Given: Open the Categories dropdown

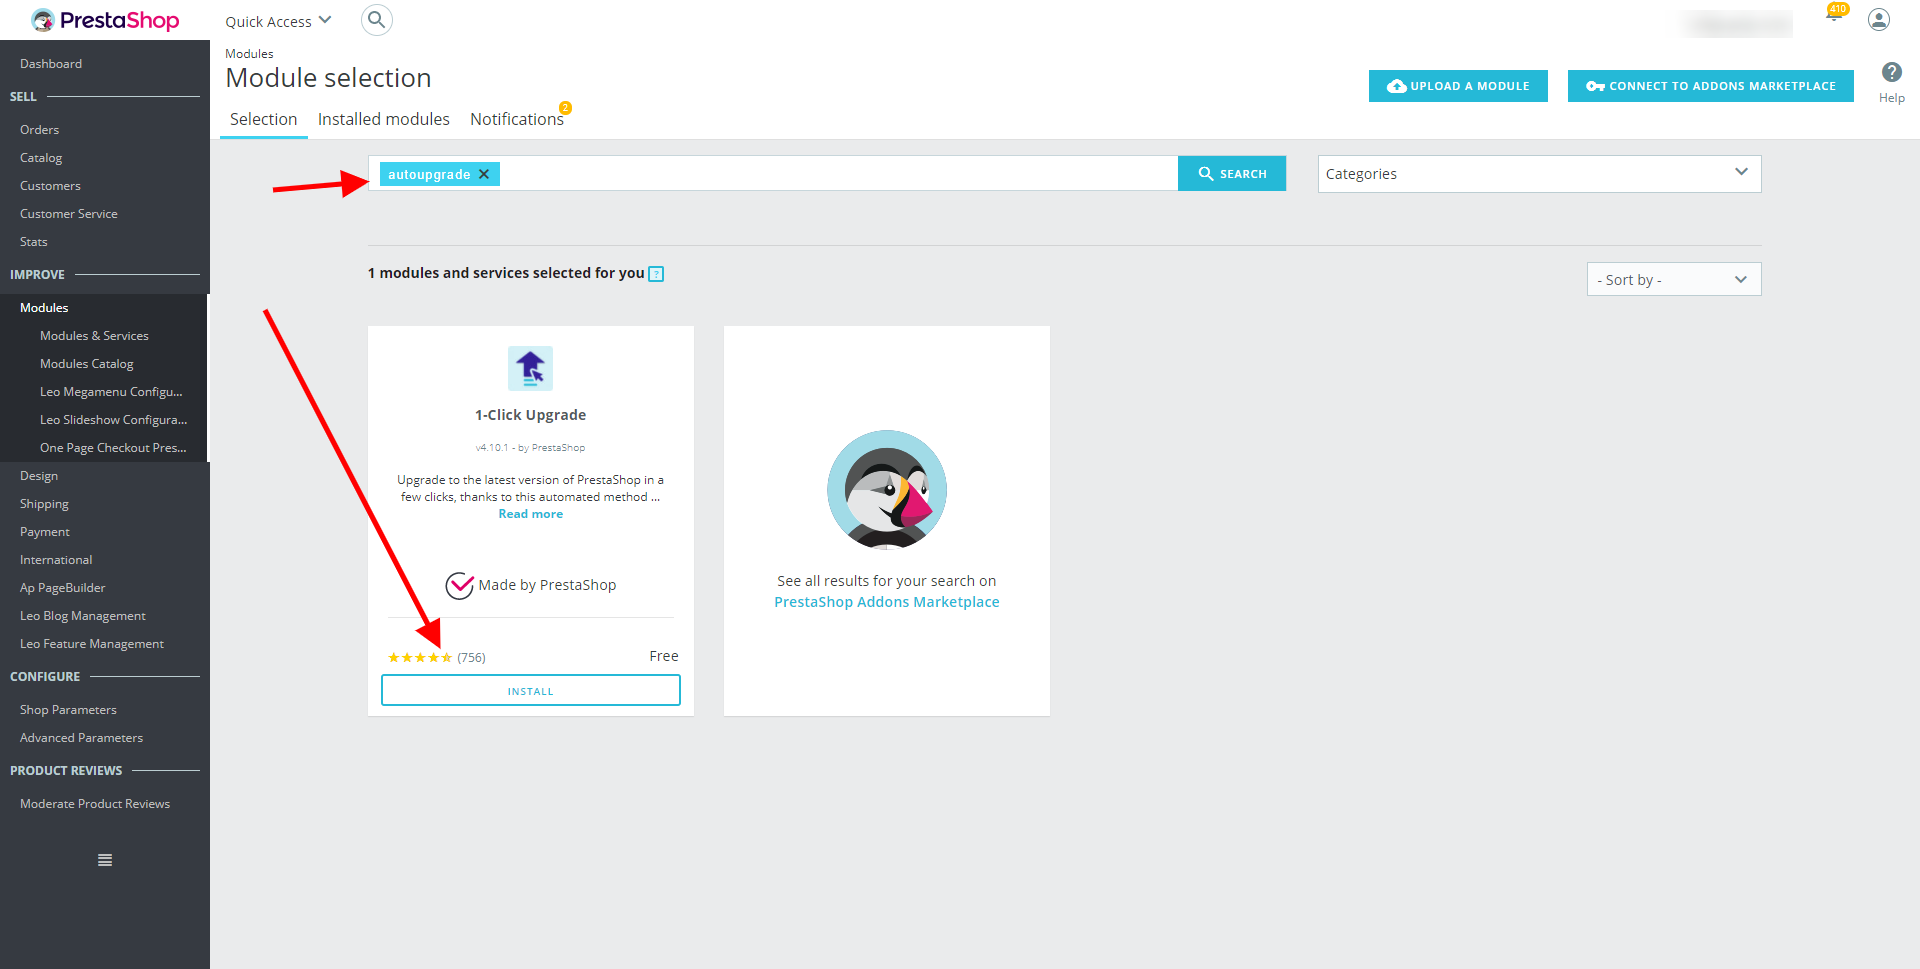Looking at the screenshot, I should [x=1539, y=174].
